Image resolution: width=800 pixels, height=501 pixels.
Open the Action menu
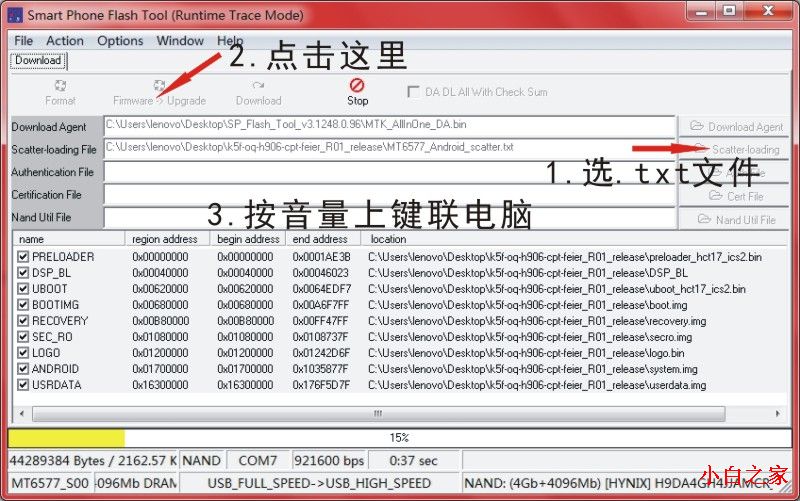[x=65, y=40]
